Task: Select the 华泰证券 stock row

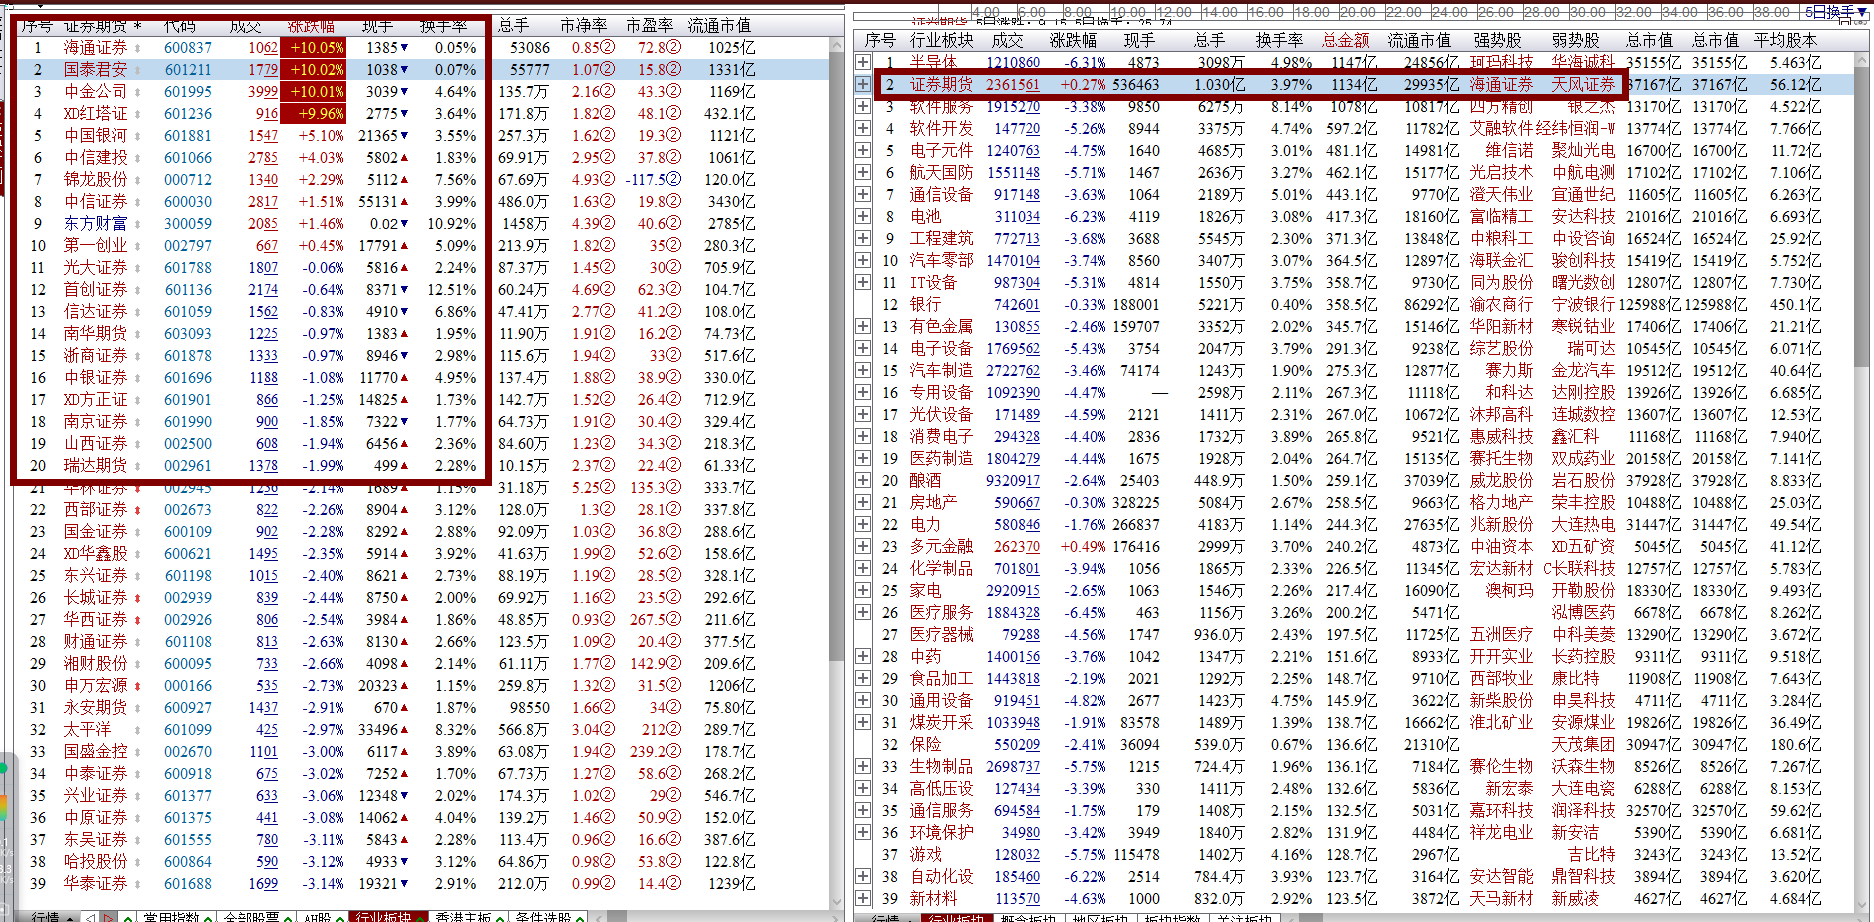Action: point(424,883)
